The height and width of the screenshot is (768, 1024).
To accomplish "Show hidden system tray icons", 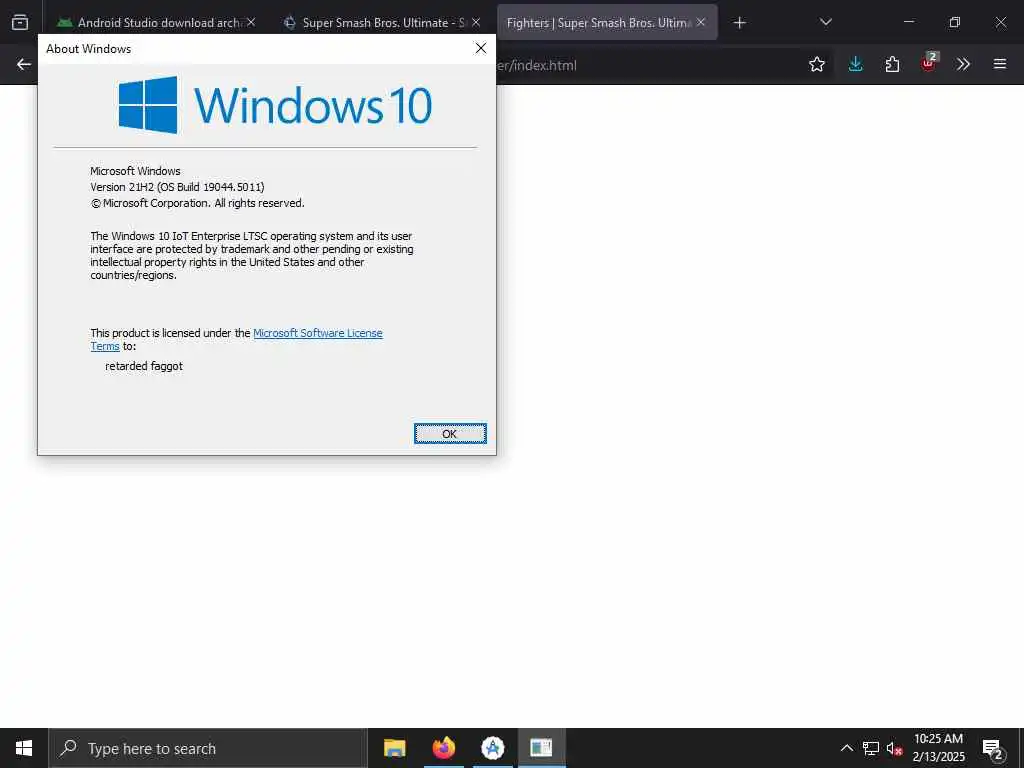I will [846, 748].
